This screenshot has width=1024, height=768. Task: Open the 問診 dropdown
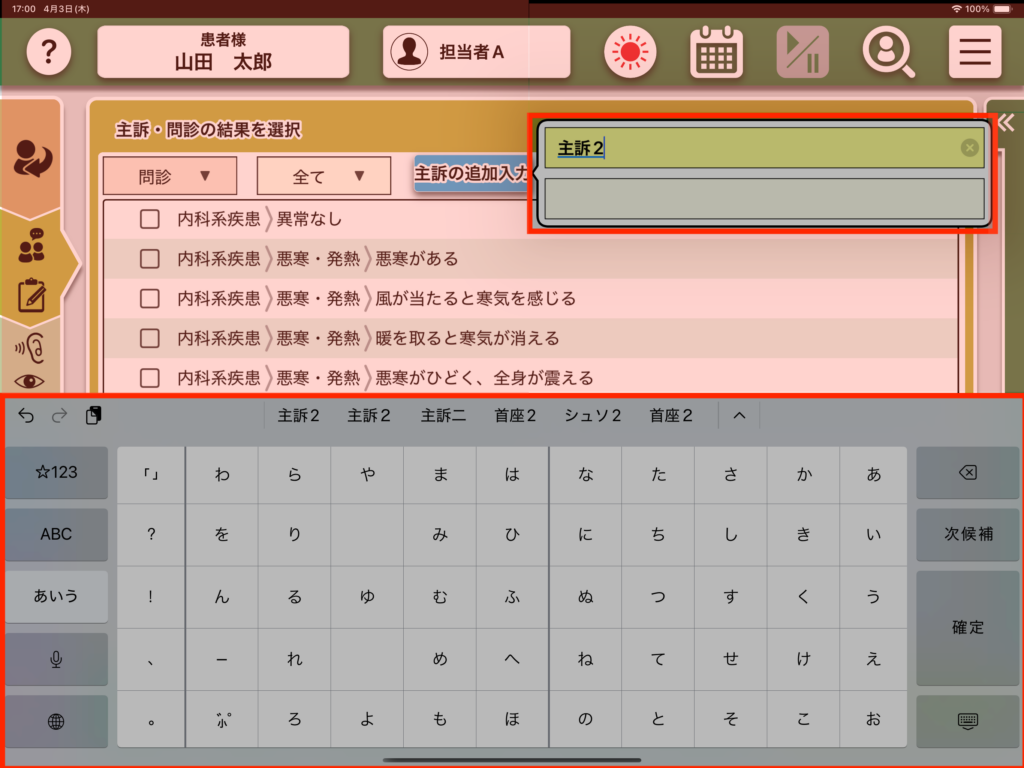click(x=170, y=176)
